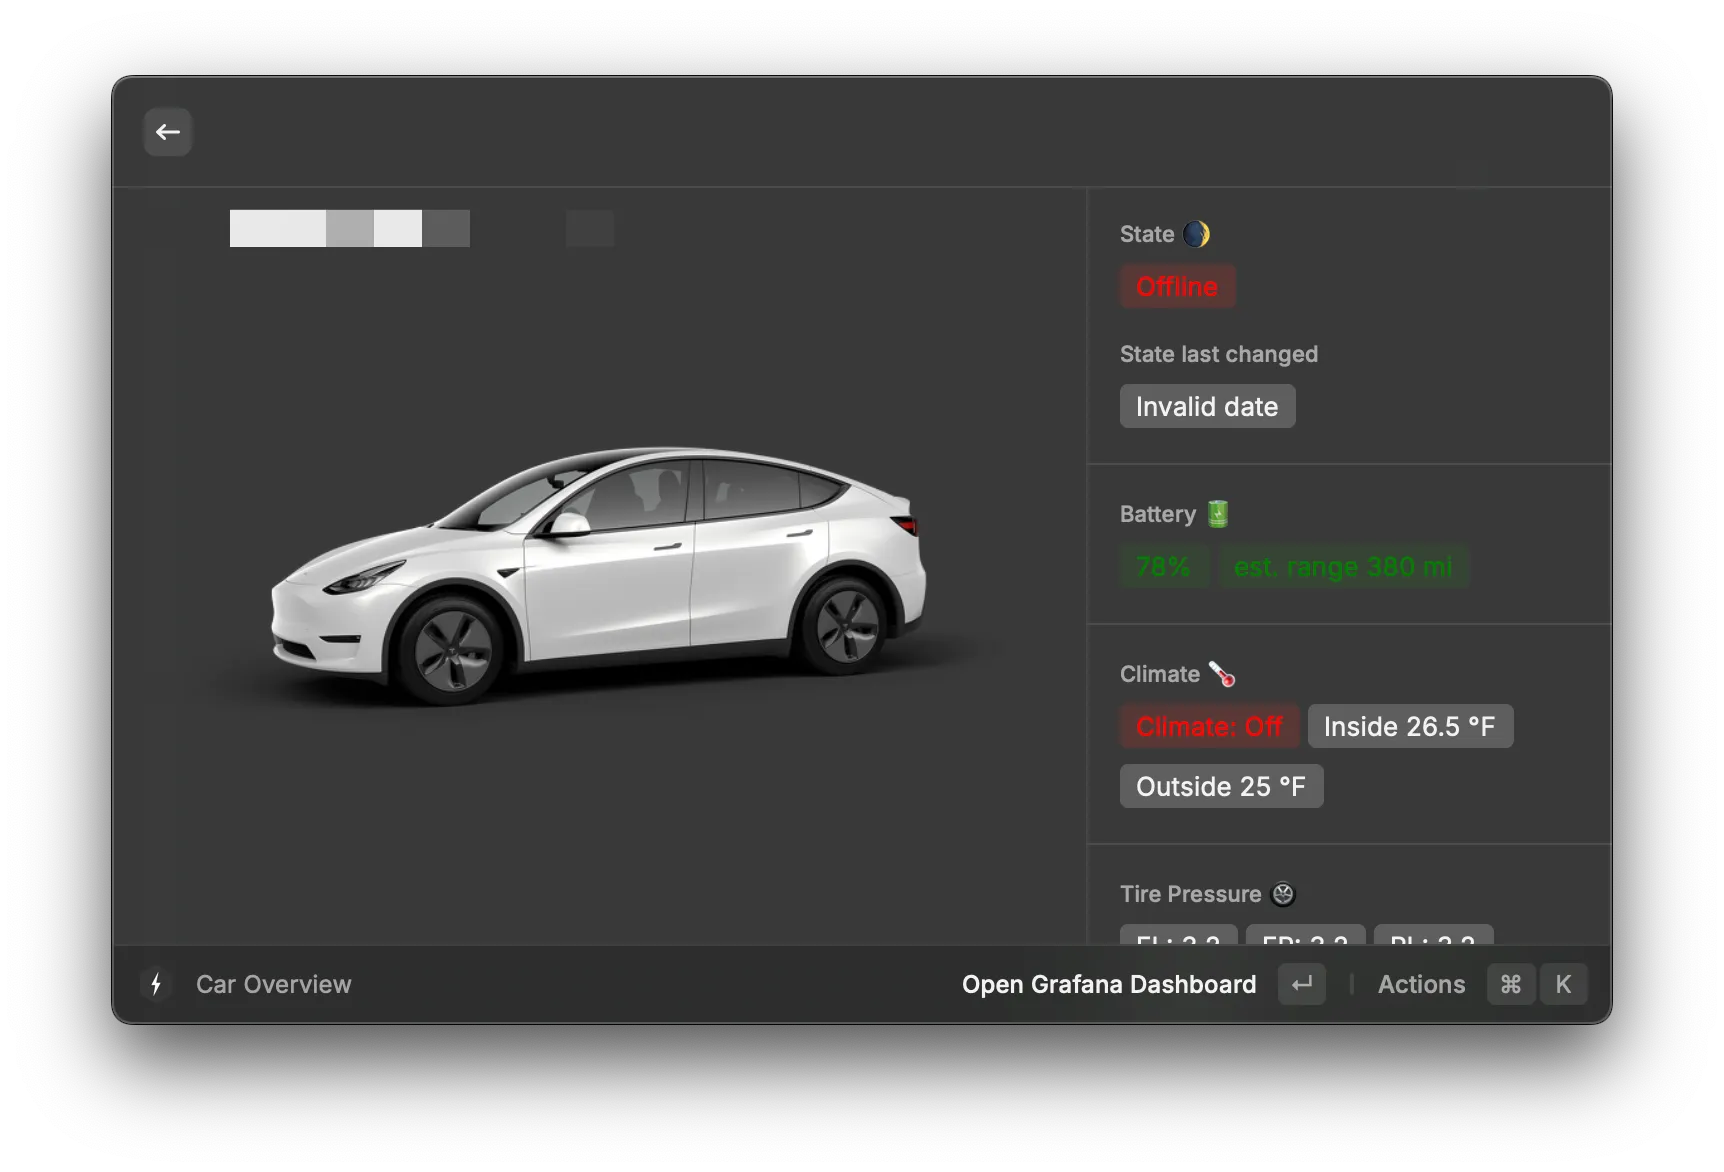Open the Actions menu
Screen dimensions: 1724x1172
(x=1421, y=984)
